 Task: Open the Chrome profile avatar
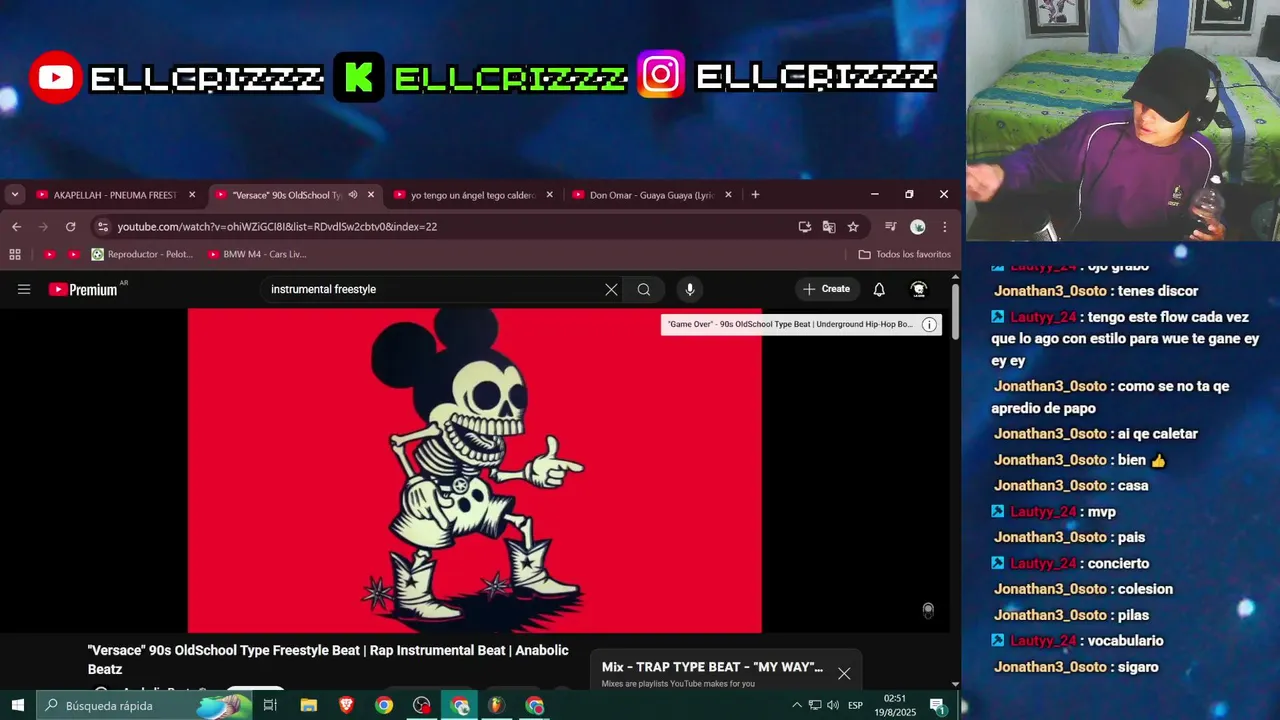tap(918, 227)
